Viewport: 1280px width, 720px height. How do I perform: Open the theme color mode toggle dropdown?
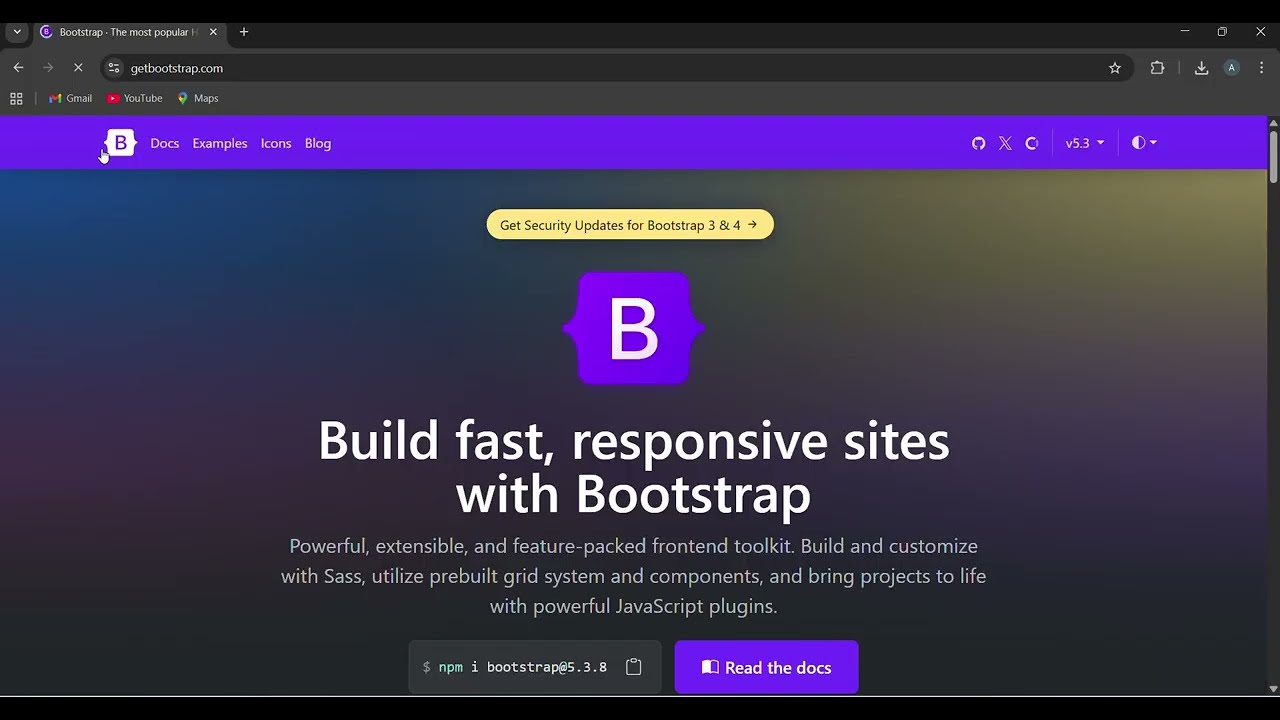[1144, 143]
